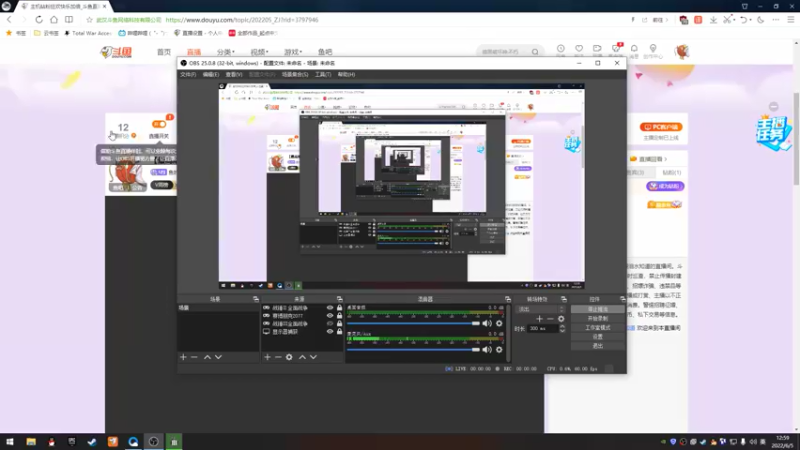This screenshot has width=800, height=450.
Task: Click the Douyu search magnifier icon
Action: [x=535, y=52]
